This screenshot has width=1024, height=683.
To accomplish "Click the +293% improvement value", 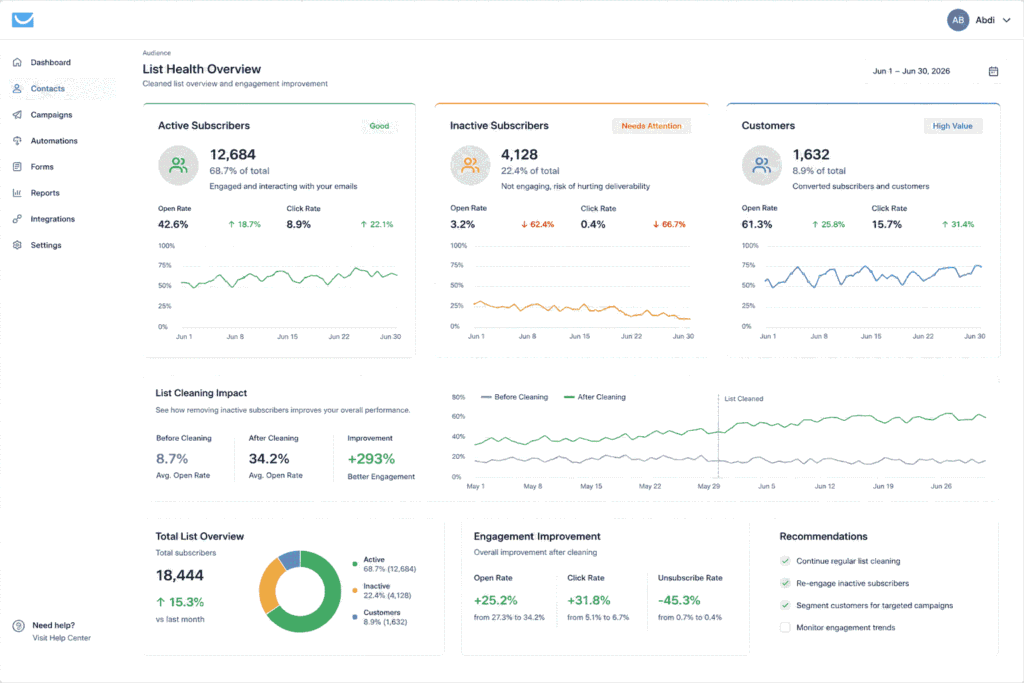I will coord(371,459).
